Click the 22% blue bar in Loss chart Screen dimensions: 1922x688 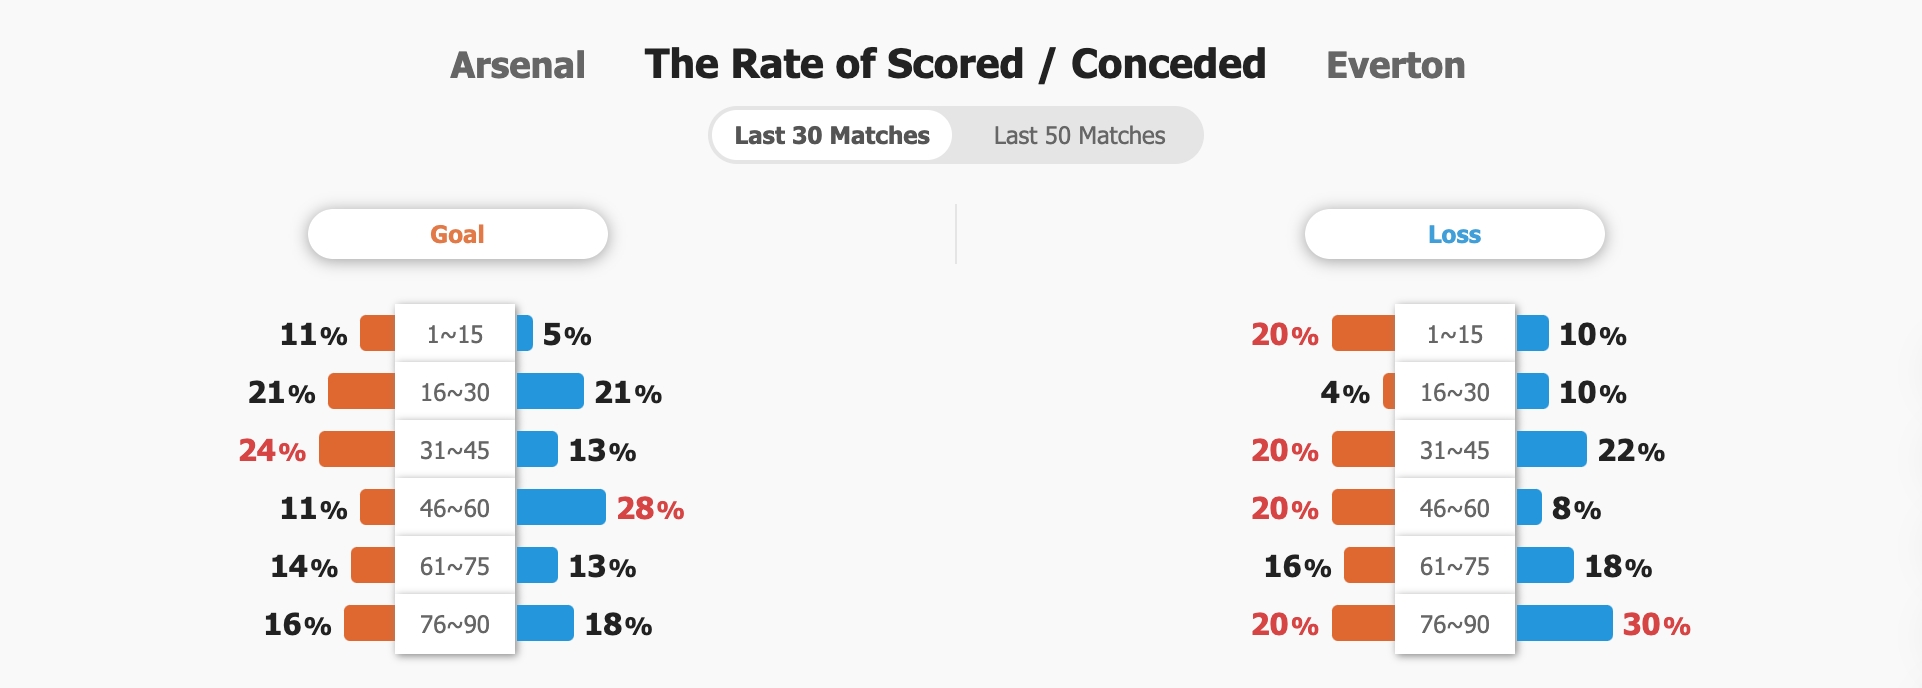click(x=1551, y=449)
